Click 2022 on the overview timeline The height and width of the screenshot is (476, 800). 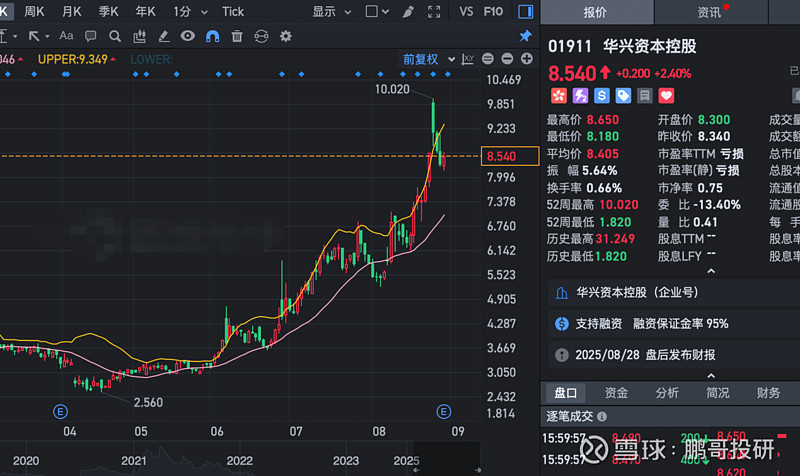[240, 461]
